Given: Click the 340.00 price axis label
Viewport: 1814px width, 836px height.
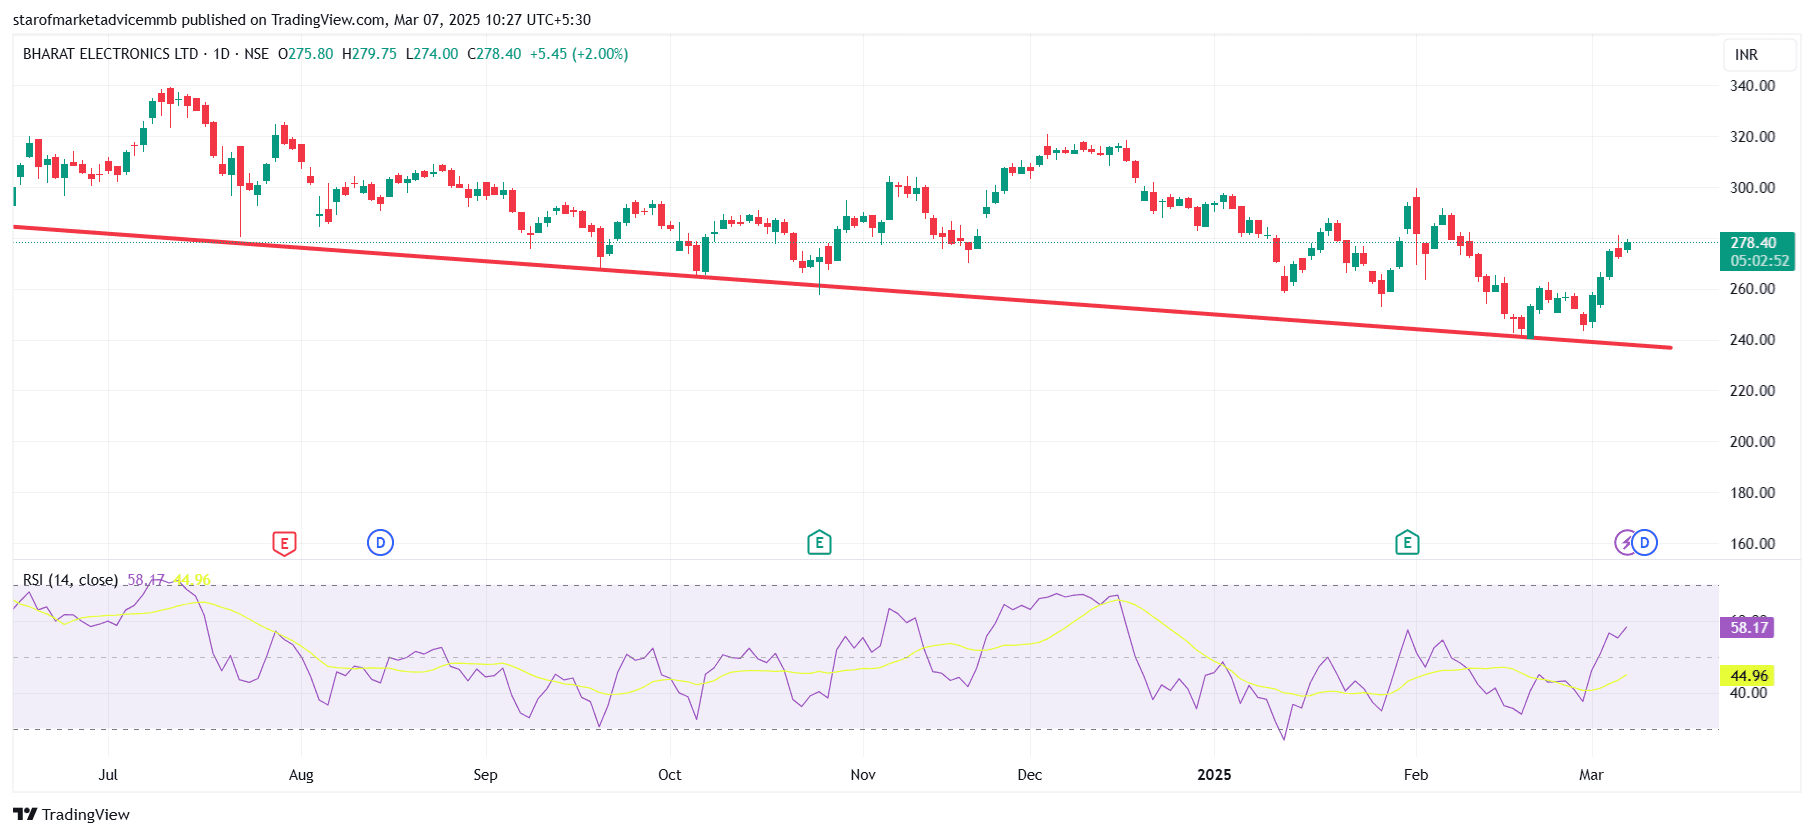Looking at the screenshot, I should (1753, 86).
